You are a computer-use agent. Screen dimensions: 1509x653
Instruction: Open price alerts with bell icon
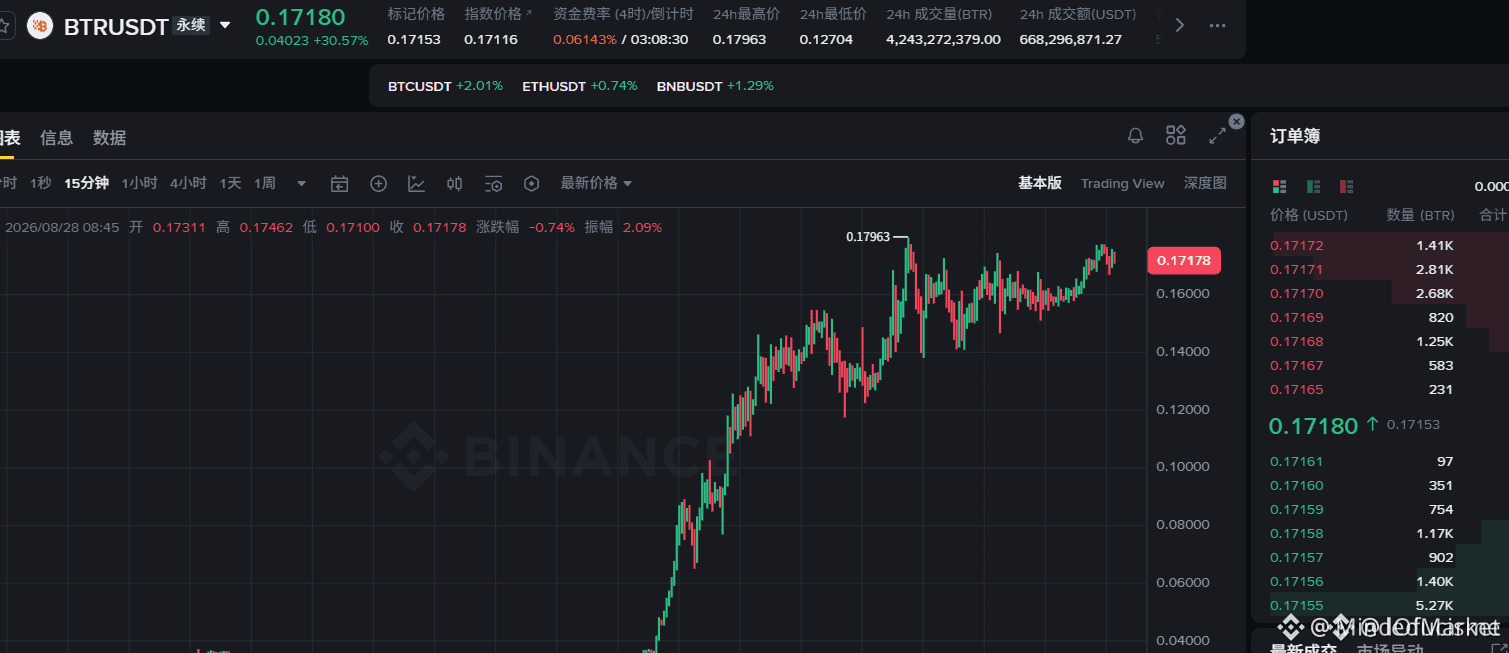[1135, 136]
